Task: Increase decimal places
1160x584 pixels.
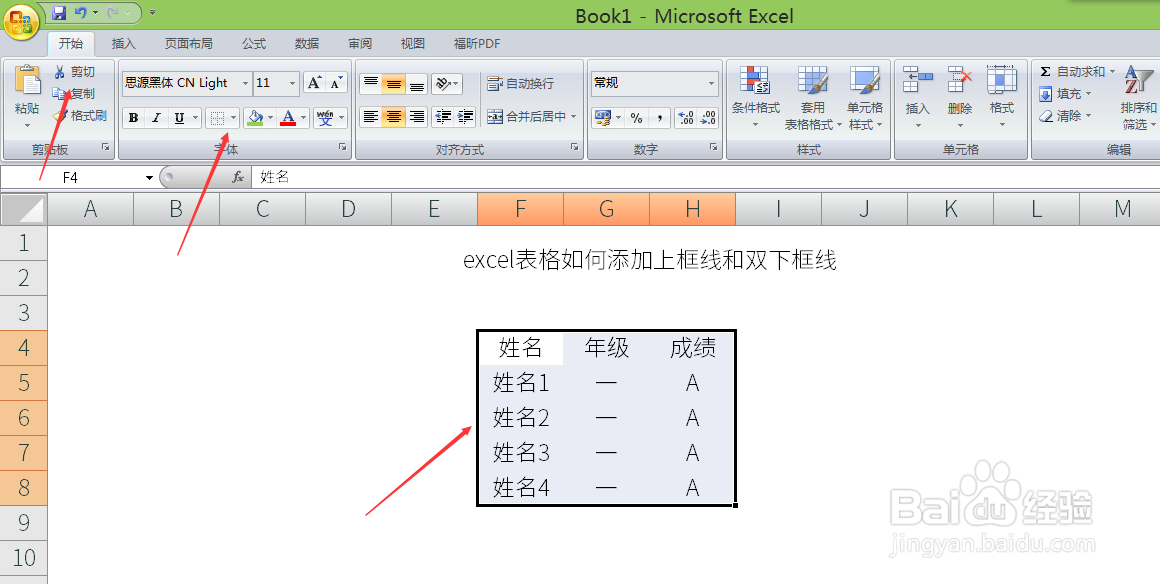Action: pyautogui.click(x=686, y=118)
